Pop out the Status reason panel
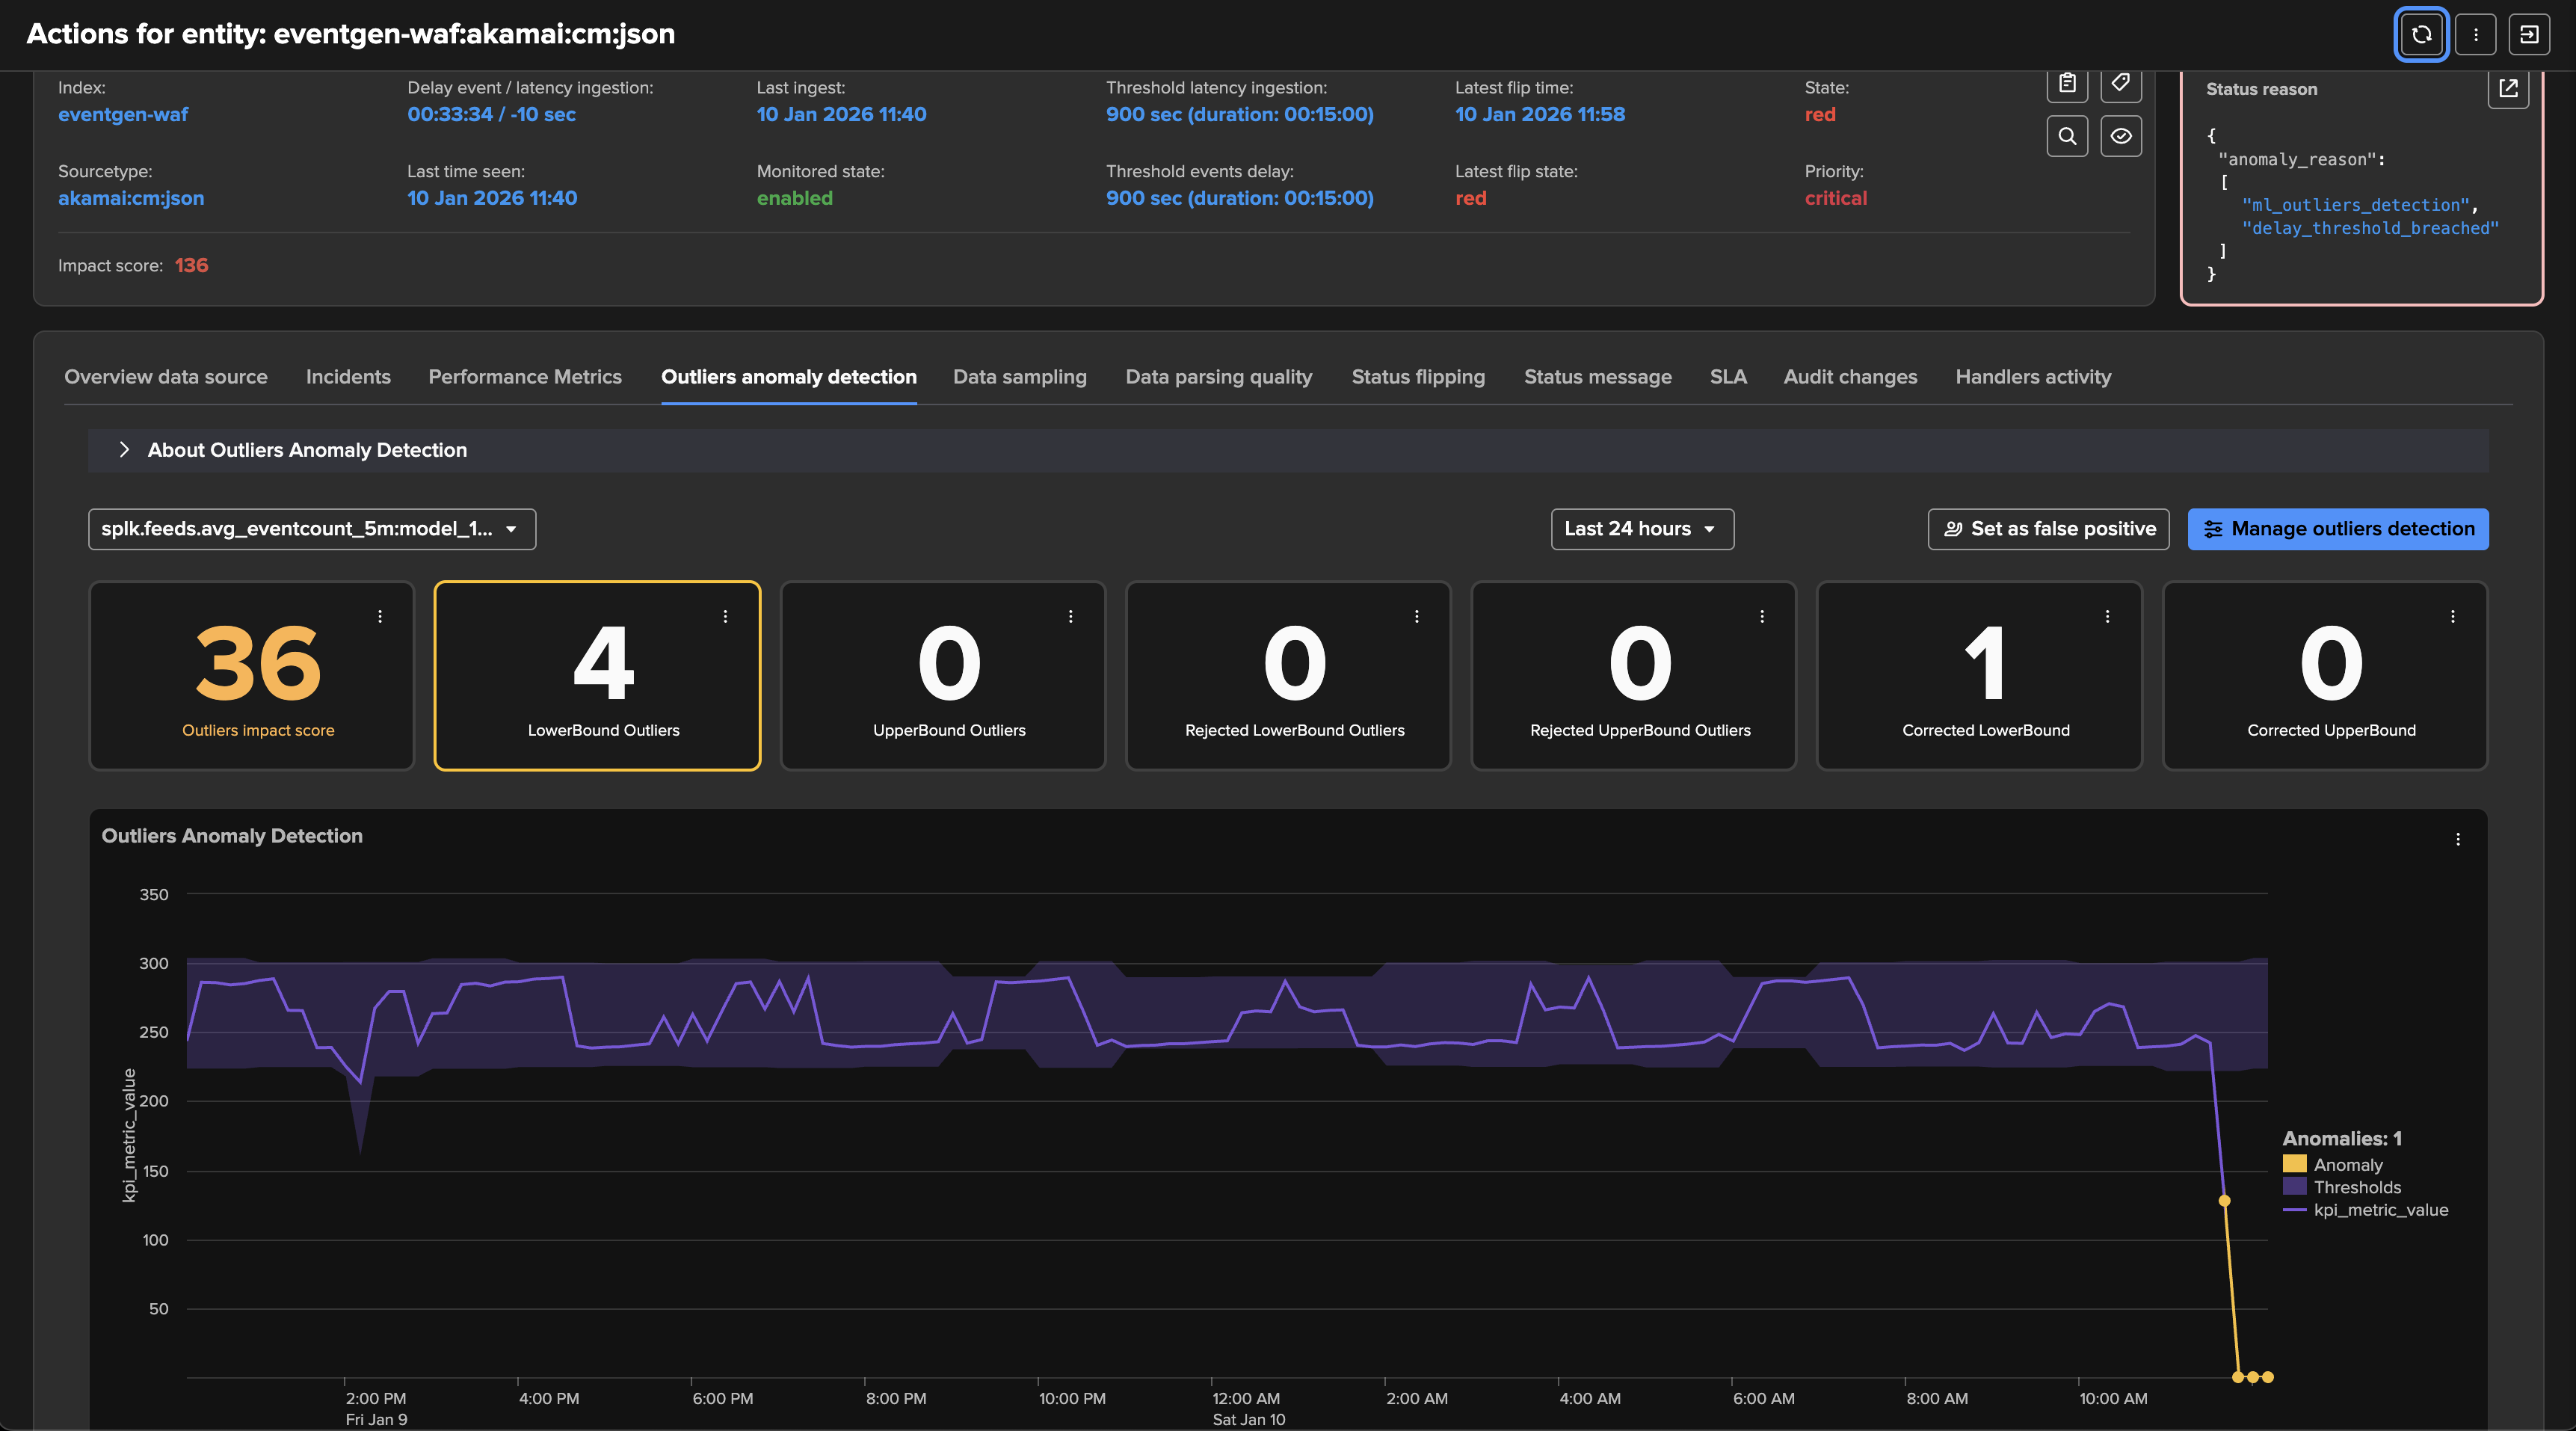The image size is (2576, 1431). (x=2507, y=89)
